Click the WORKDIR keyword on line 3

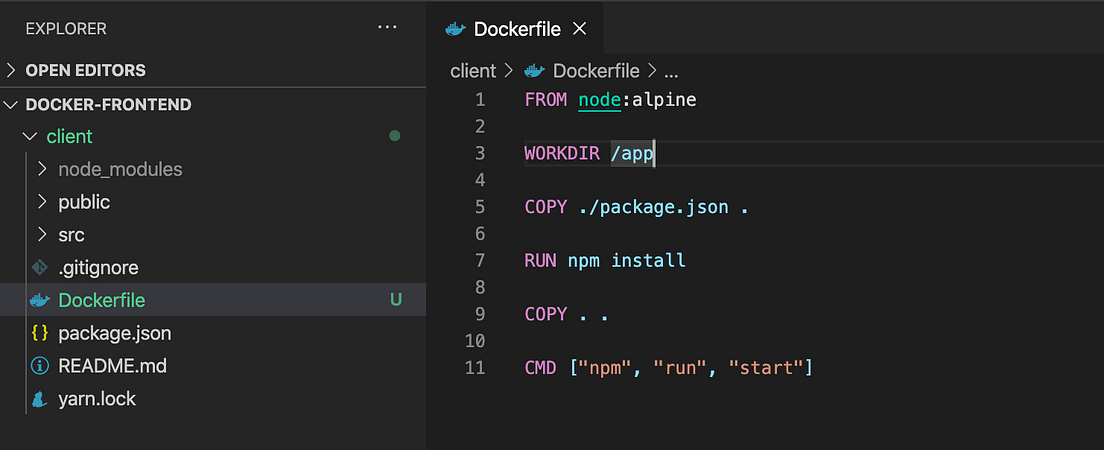pos(562,154)
